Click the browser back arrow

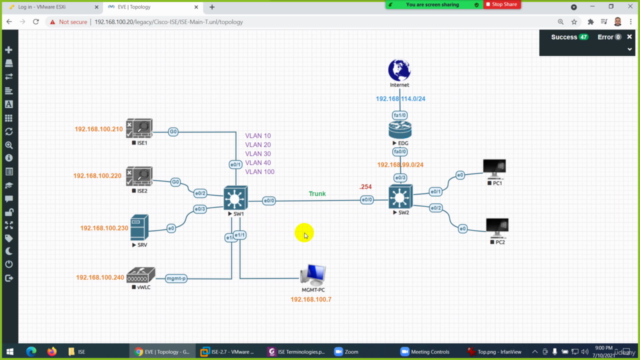pos(9,22)
